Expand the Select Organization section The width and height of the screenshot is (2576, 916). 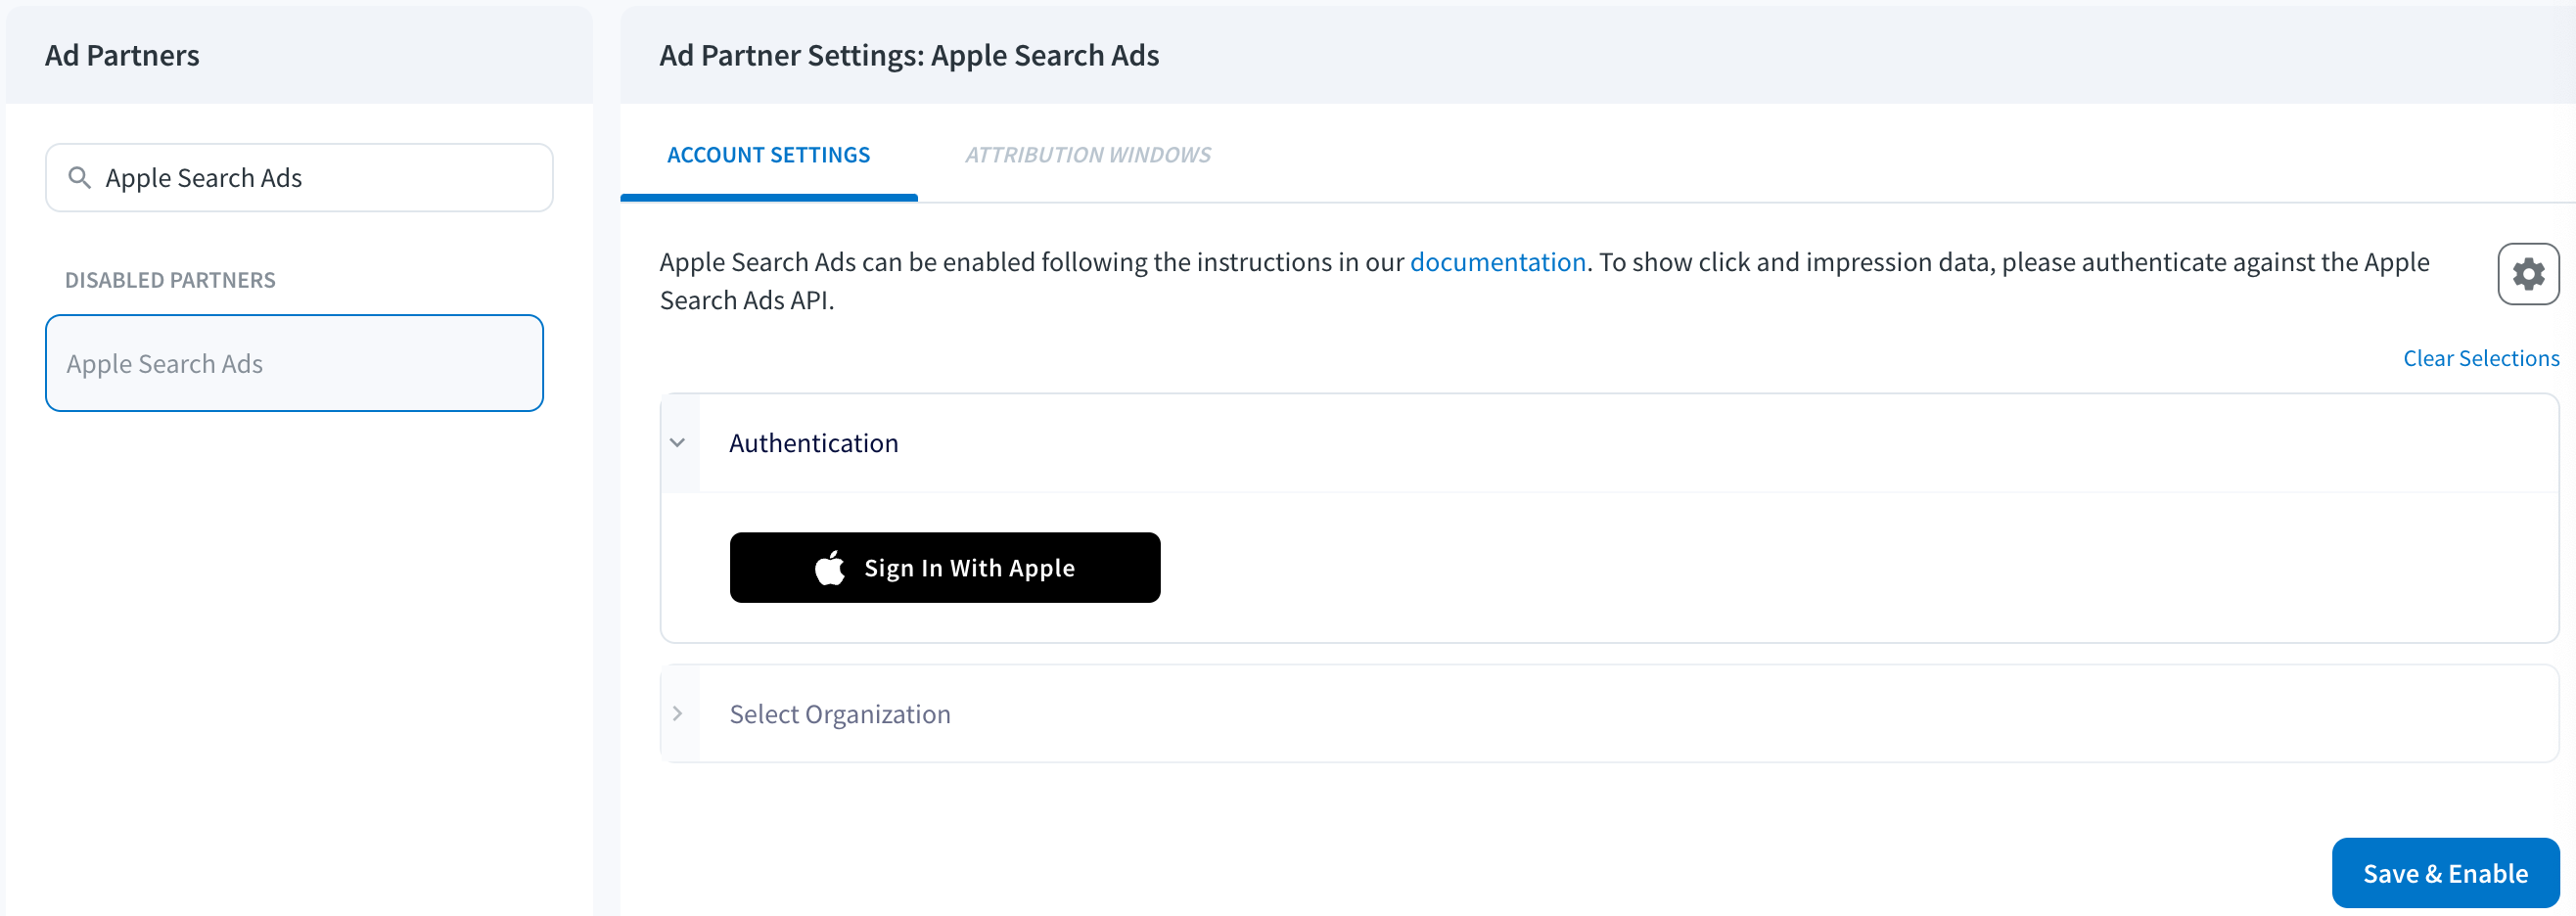pos(678,714)
